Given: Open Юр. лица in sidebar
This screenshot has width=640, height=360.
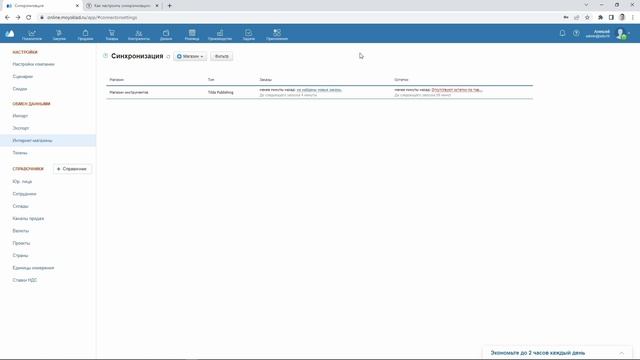Looking at the screenshot, I should (x=22, y=182).
